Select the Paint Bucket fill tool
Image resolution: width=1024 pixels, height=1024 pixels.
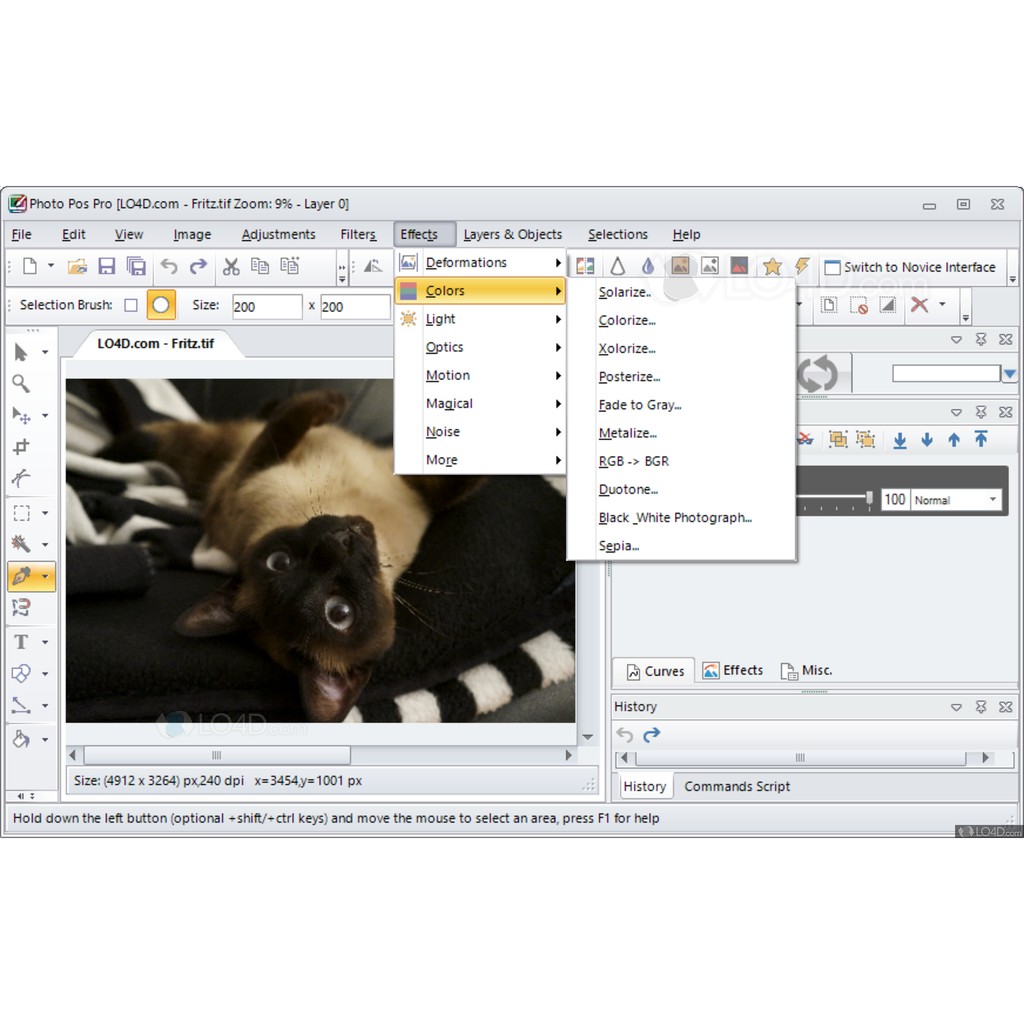21,739
